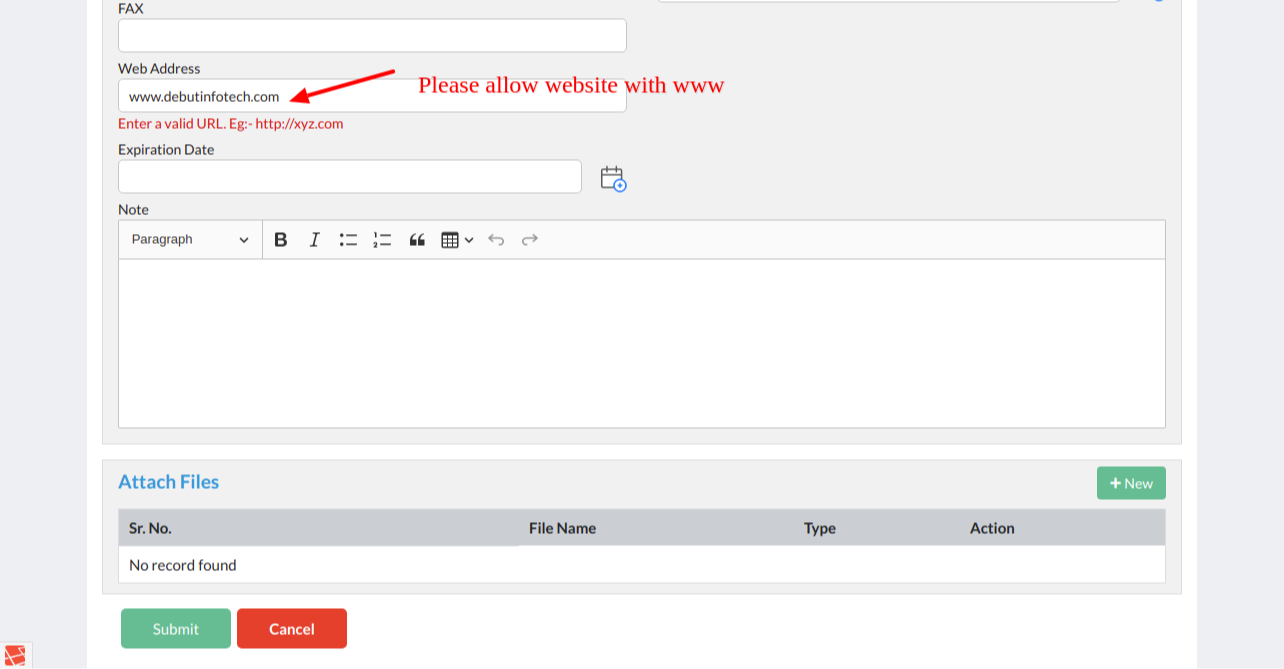Add a new attachment with New button
Image resolution: width=1284 pixels, height=669 pixels.
coord(1131,483)
